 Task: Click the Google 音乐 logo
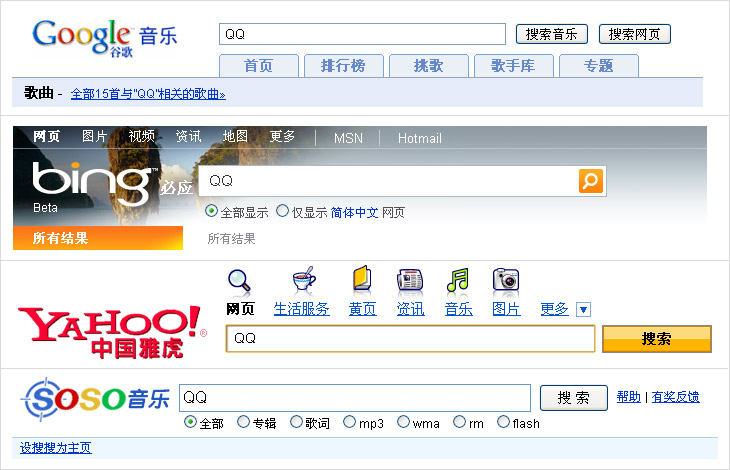click(x=105, y=38)
